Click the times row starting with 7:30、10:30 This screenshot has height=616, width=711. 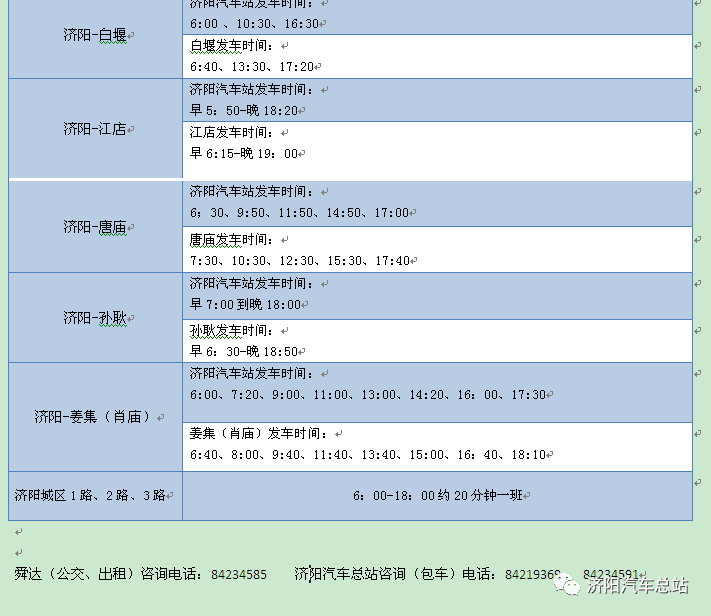tap(300, 261)
